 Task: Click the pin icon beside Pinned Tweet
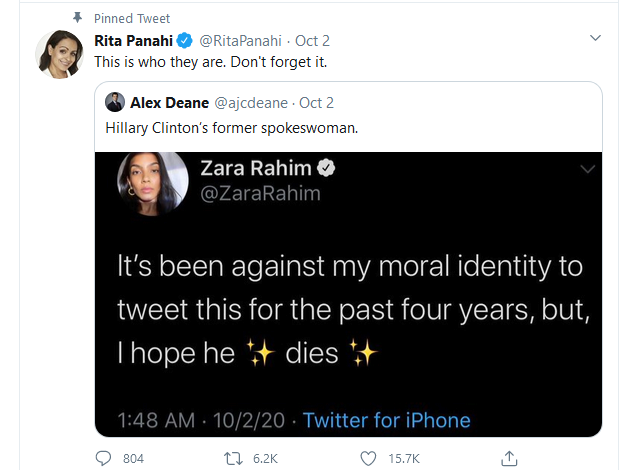(x=79, y=19)
